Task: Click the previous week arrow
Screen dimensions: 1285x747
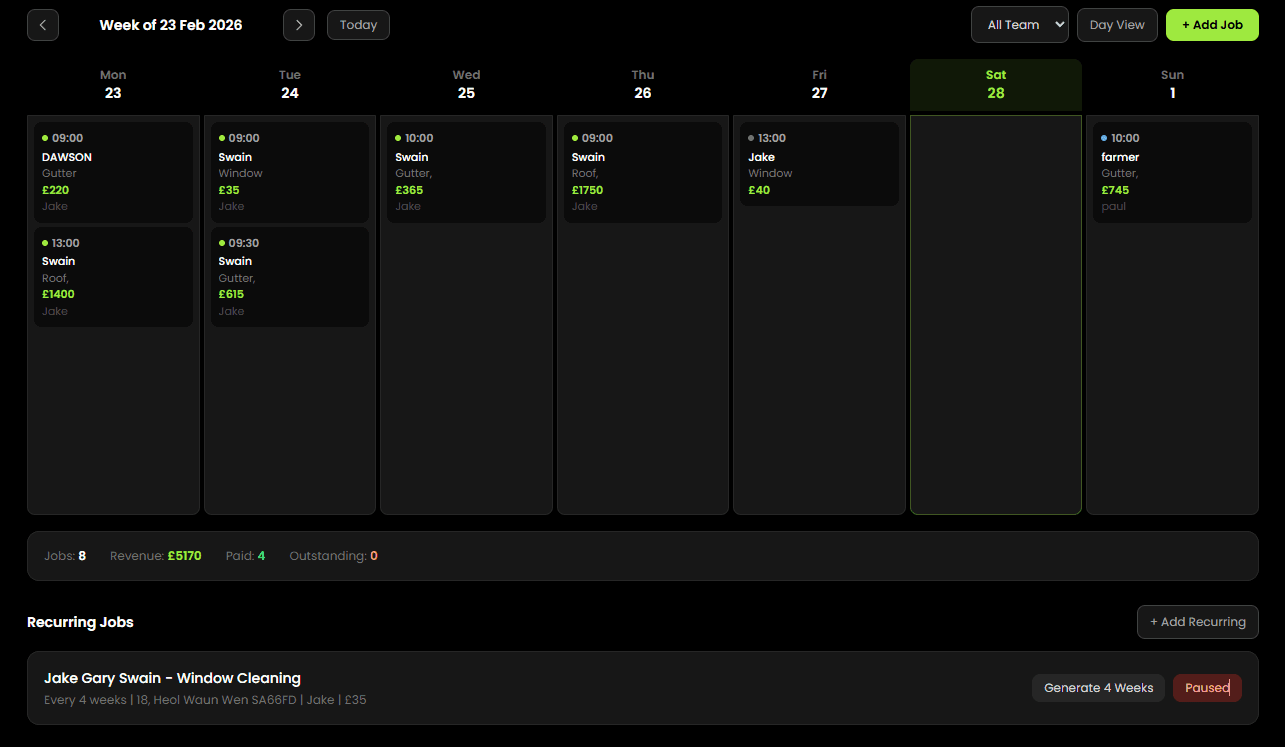Action: tap(42, 25)
